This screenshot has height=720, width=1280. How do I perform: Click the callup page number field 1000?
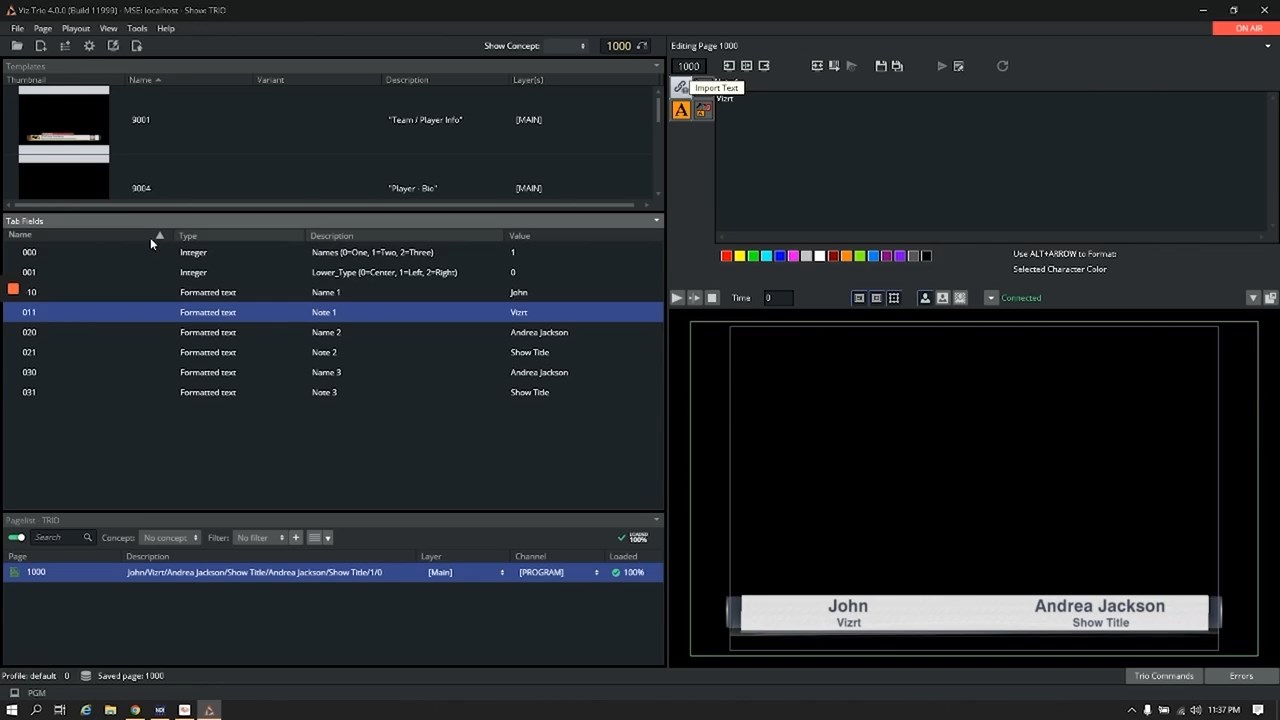618,46
